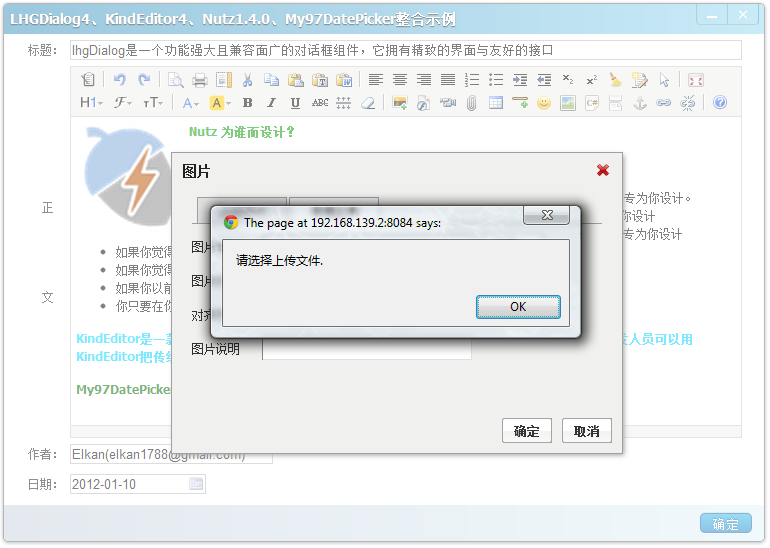Click the 标题 title input field

[406, 50]
